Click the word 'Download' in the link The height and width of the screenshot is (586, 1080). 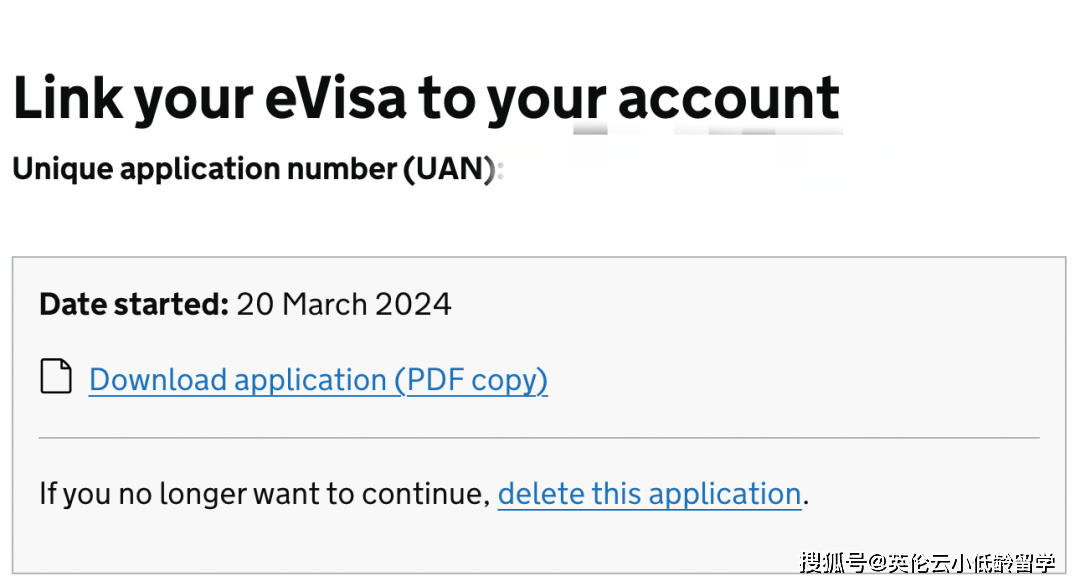coord(158,380)
